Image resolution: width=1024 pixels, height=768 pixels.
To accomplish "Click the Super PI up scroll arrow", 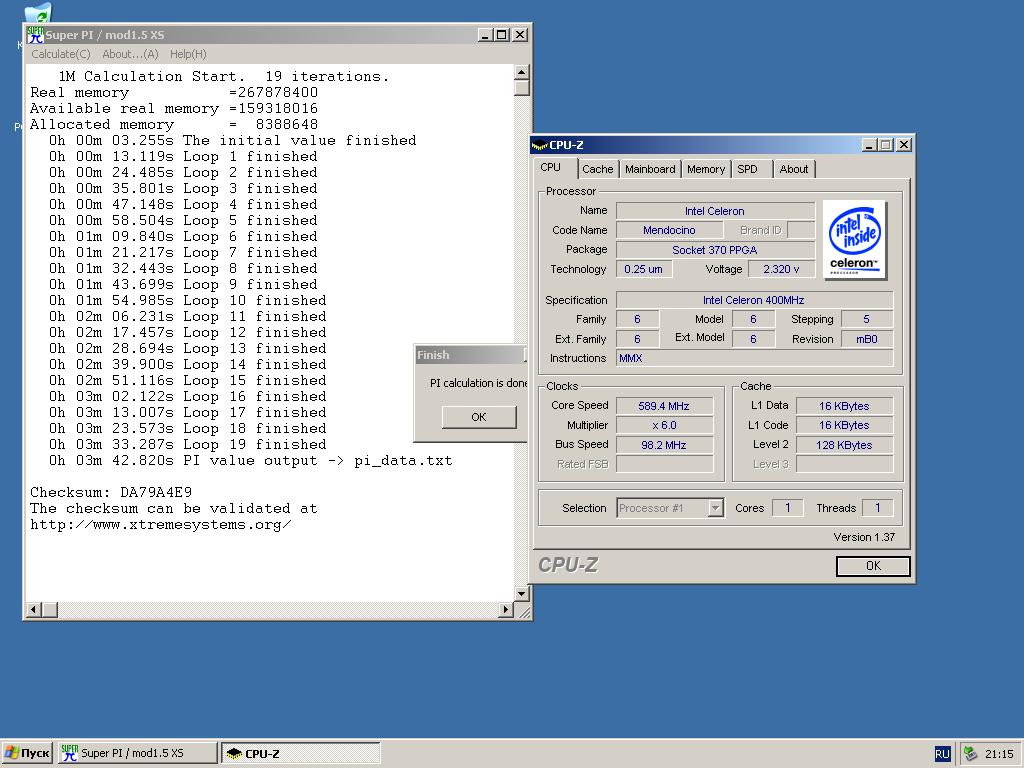I will [x=522, y=72].
